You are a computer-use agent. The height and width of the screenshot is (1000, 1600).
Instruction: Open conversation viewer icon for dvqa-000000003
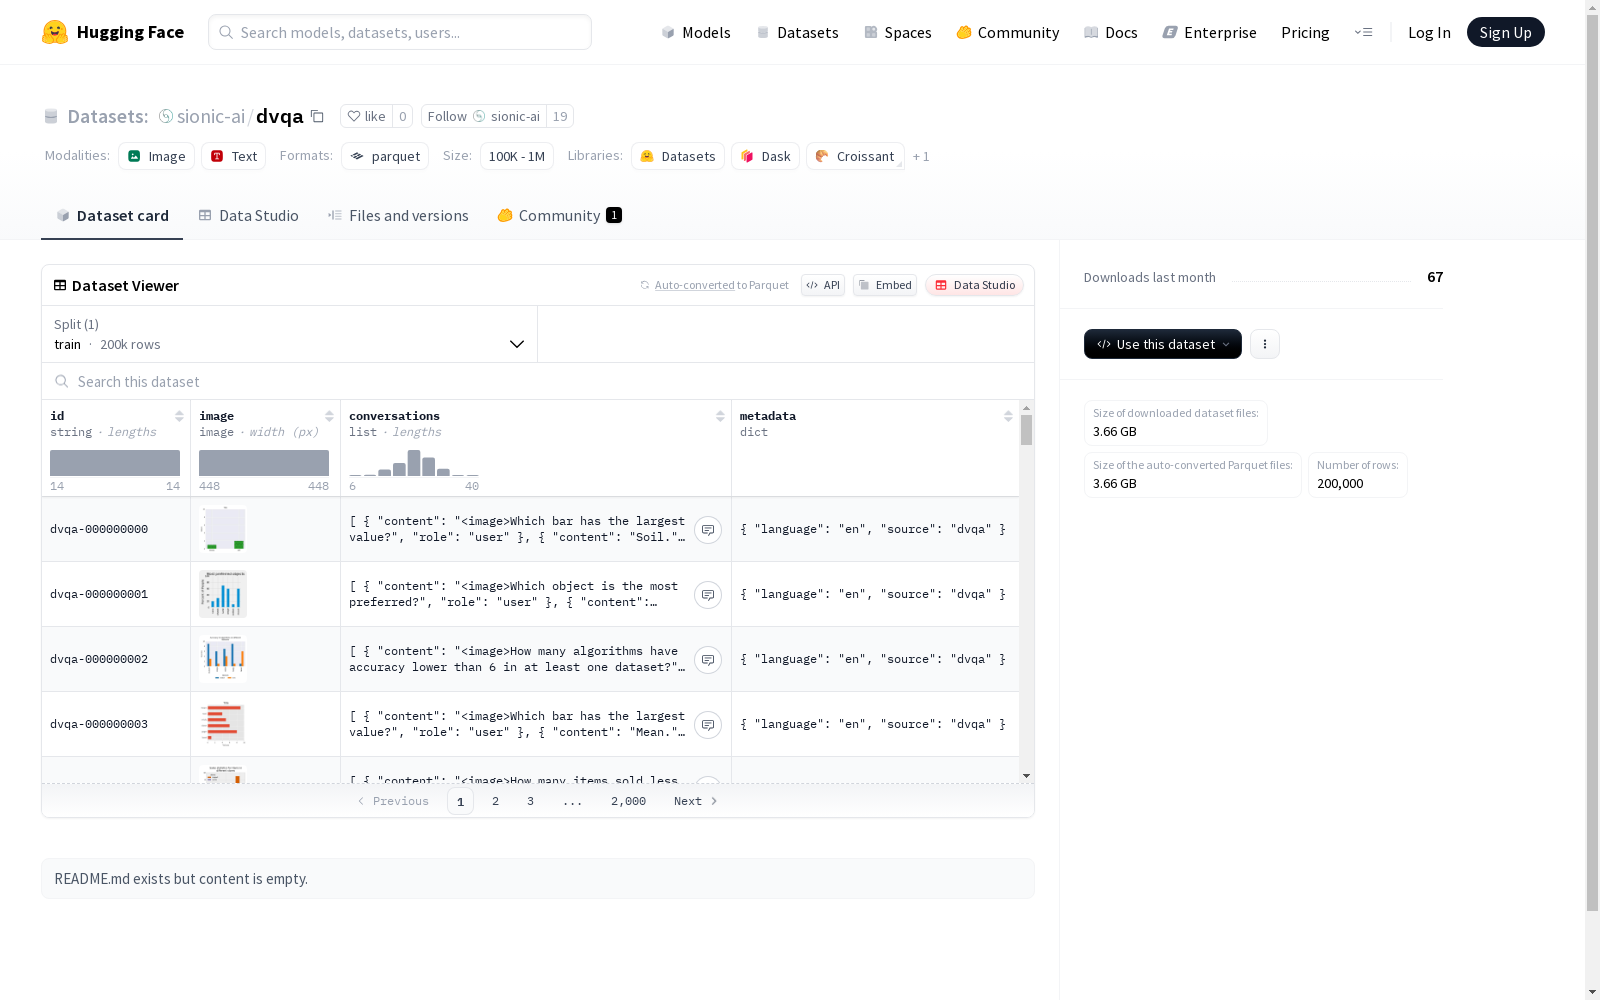coord(708,725)
